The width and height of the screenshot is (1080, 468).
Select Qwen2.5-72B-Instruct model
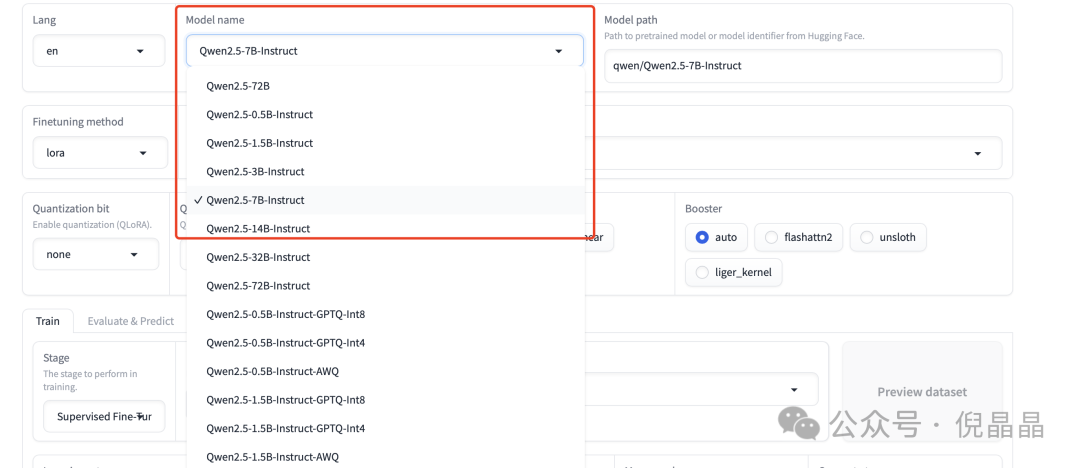pos(386,285)
